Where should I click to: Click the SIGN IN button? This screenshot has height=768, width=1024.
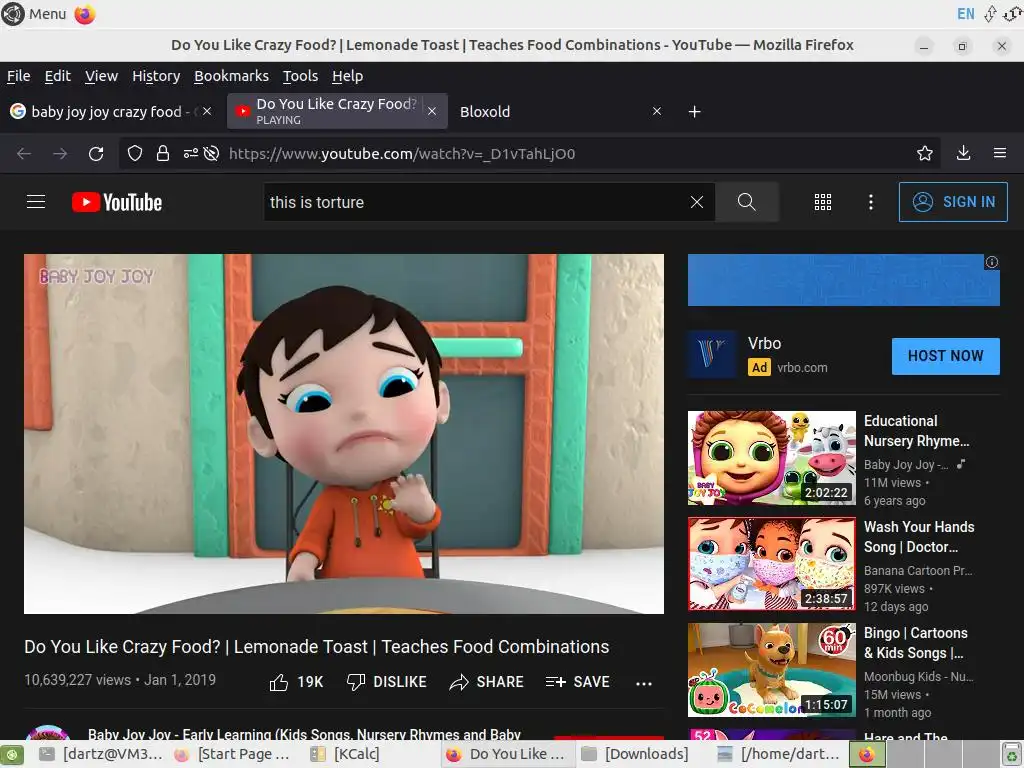(x=953, y=202)
